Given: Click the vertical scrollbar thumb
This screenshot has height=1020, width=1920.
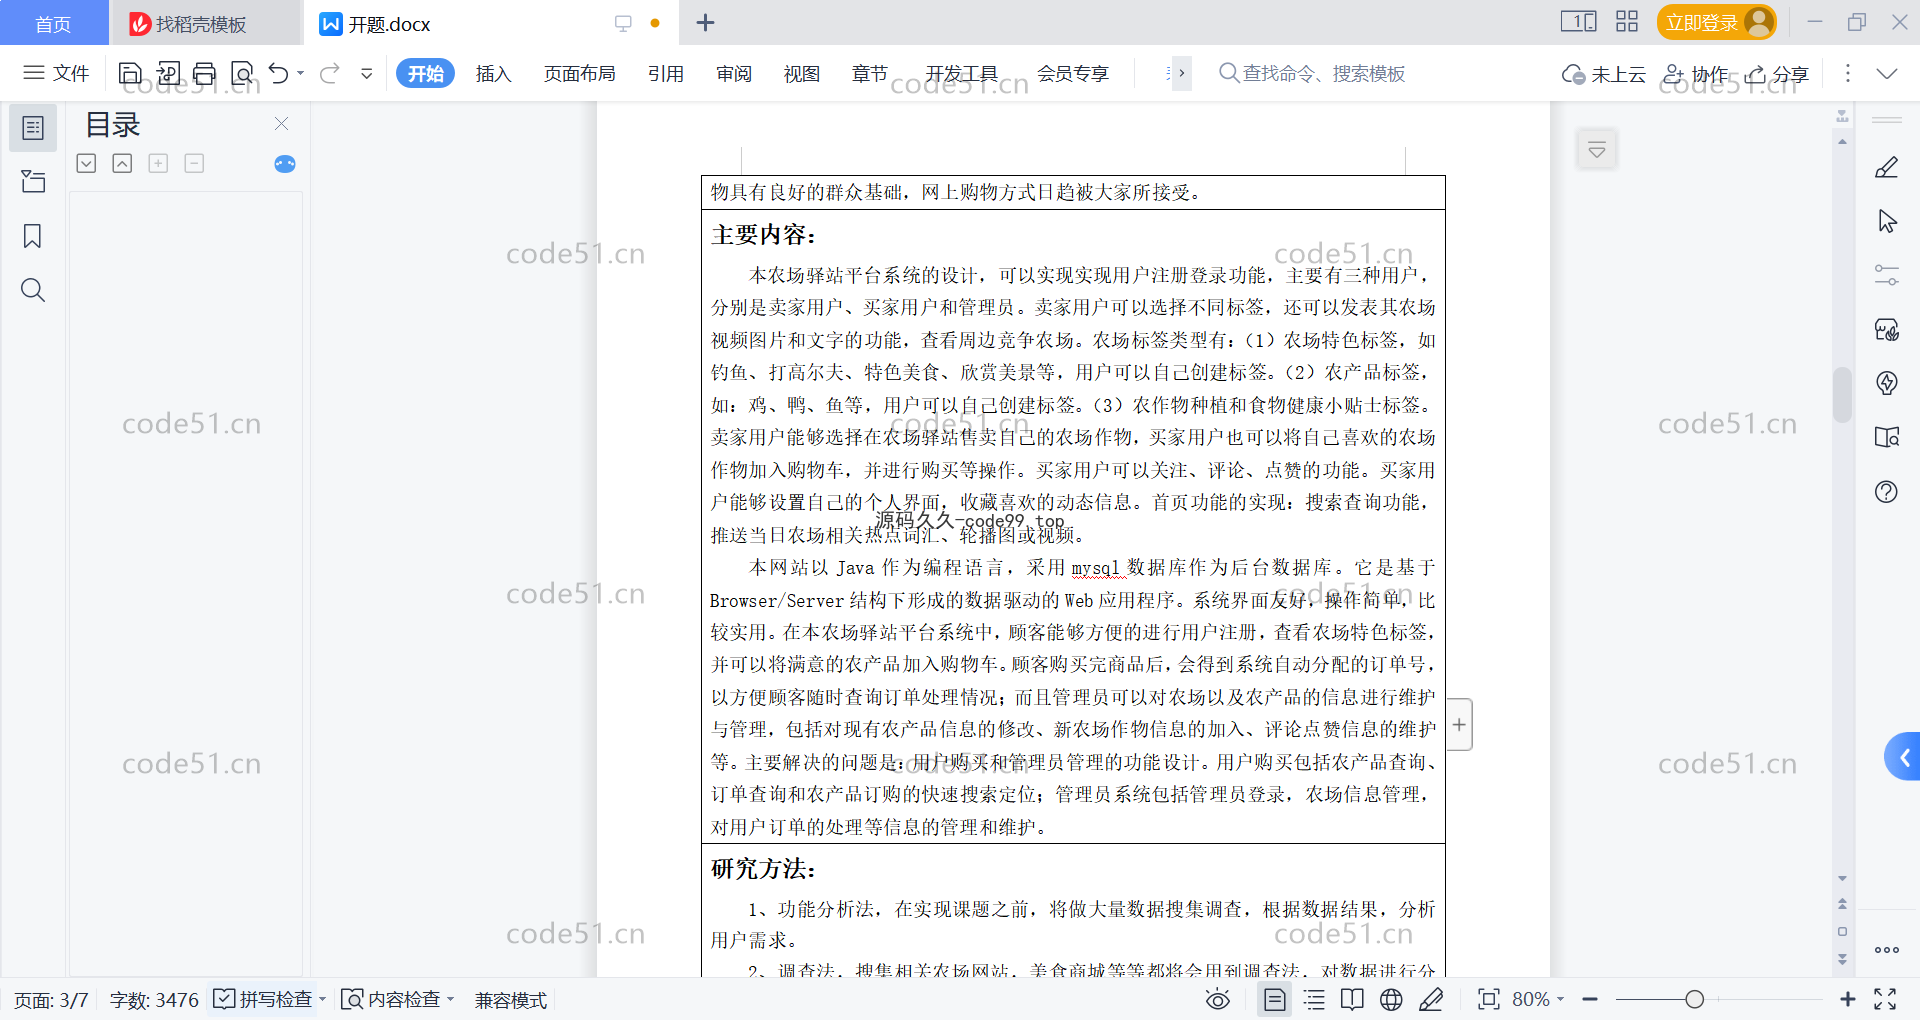Looking at the screenshot, I should pyautogui.click(x=1842, y=394).
